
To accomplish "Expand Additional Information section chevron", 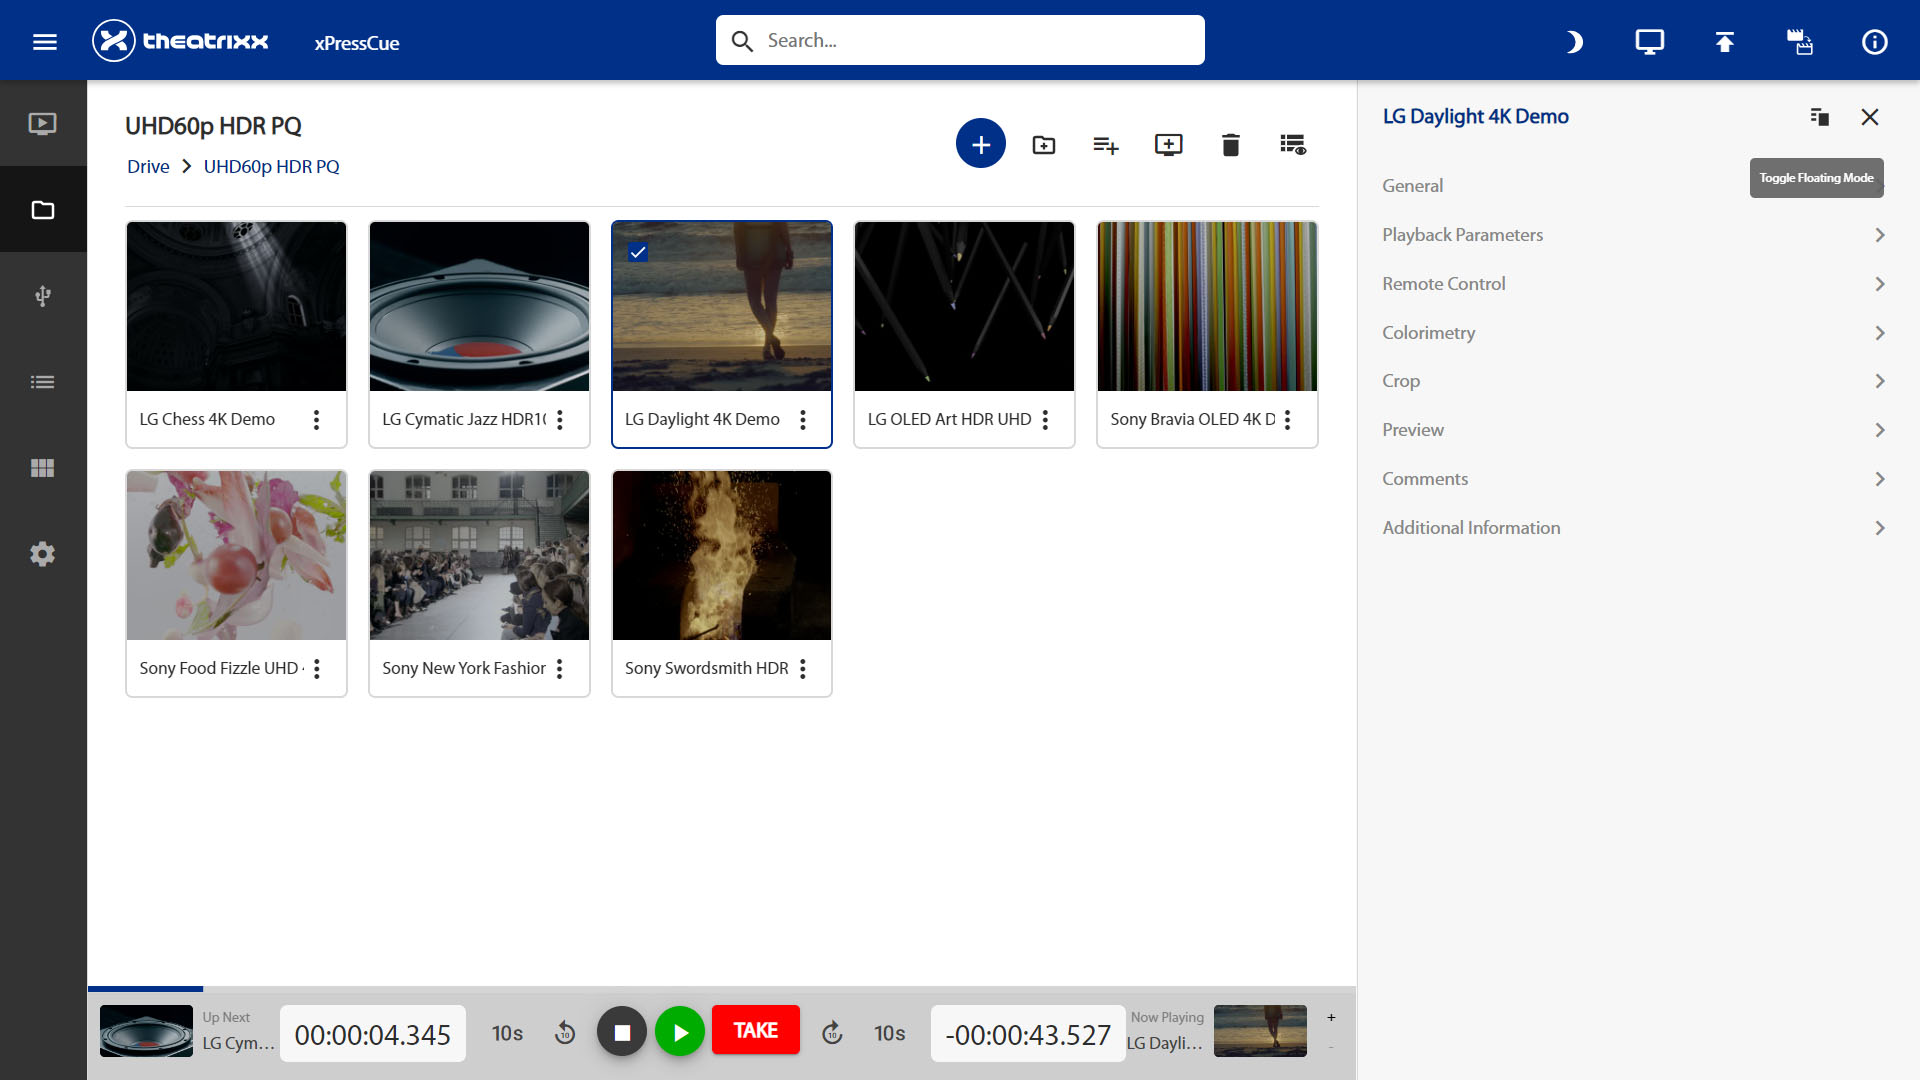I will 1879,528.
